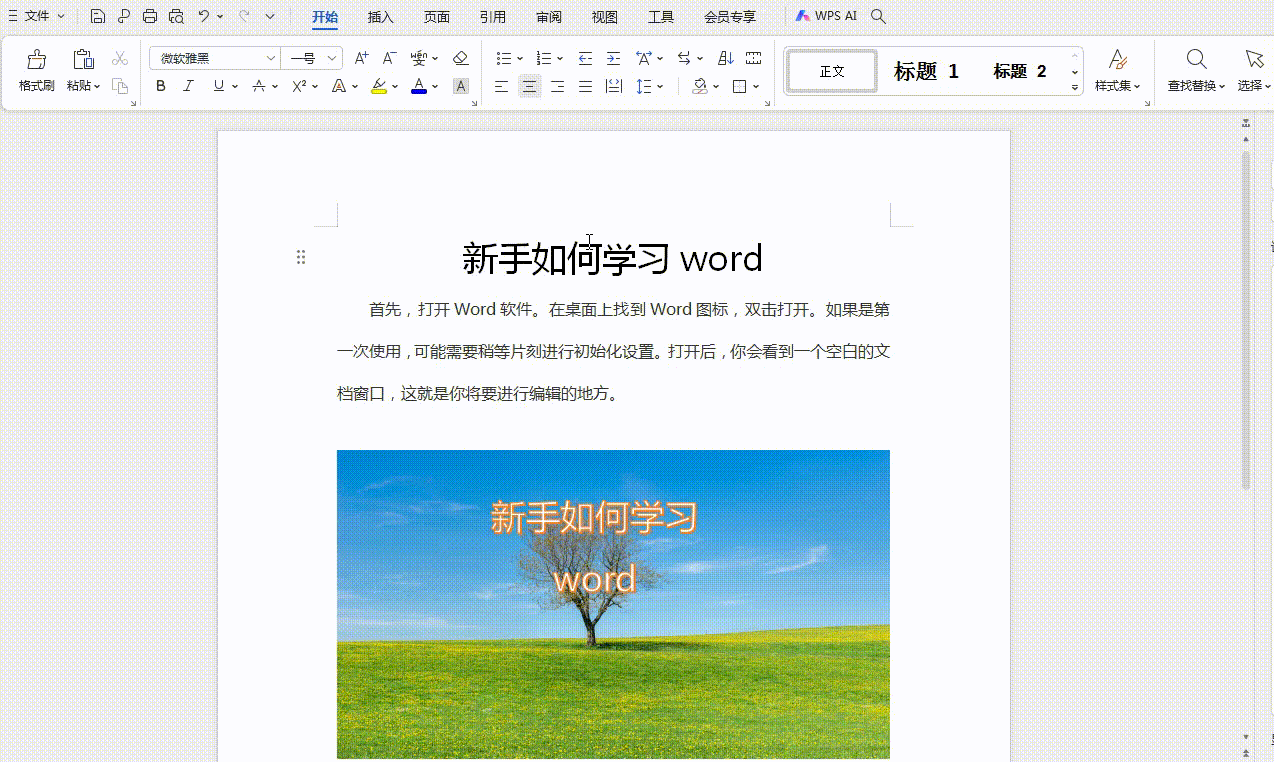Click the vertical scrollbar thumb
The image size is (1274, 762).
(1246, 320)
